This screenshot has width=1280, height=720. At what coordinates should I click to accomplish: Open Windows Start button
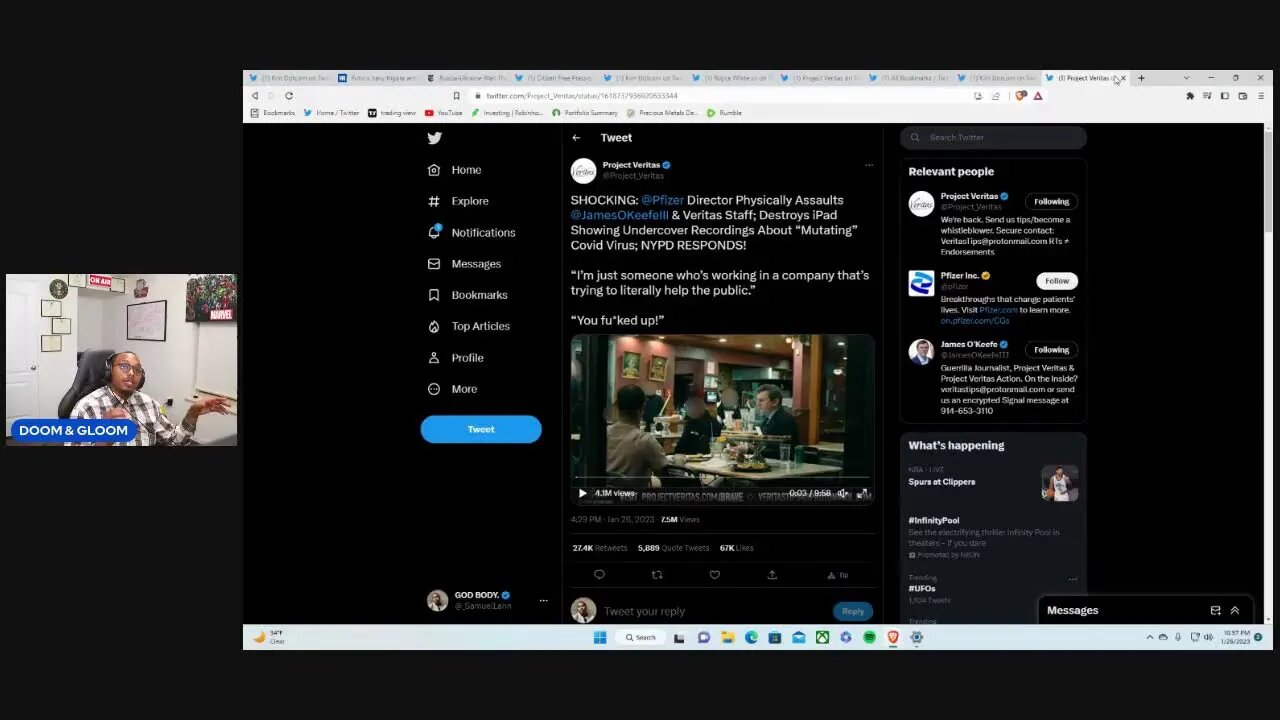click(x=600, y=637)
